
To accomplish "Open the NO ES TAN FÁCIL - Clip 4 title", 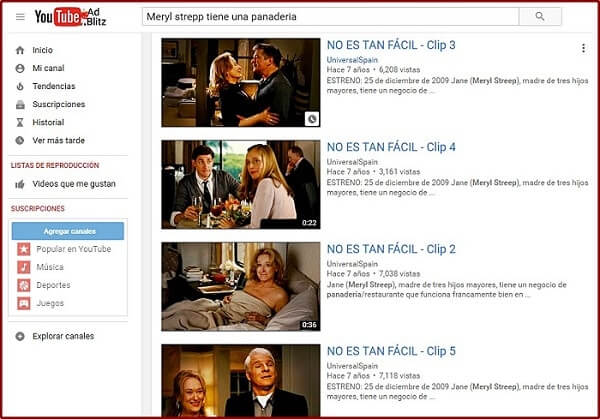I will (391, 147).
